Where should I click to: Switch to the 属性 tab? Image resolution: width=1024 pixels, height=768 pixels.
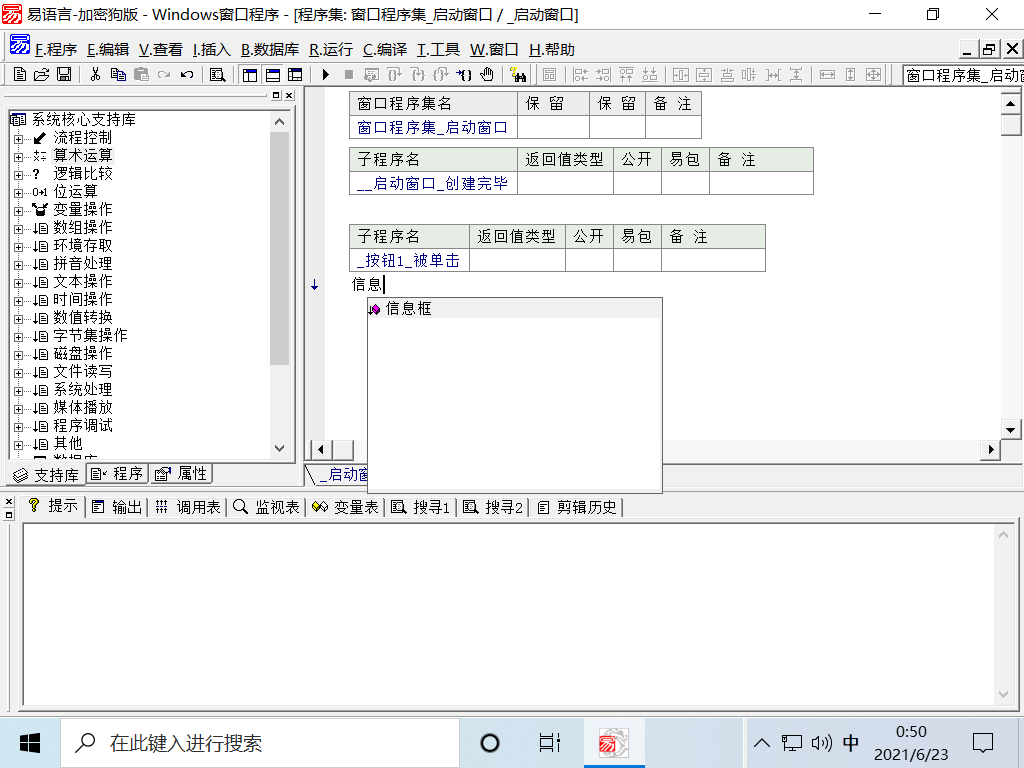(182, 473)
